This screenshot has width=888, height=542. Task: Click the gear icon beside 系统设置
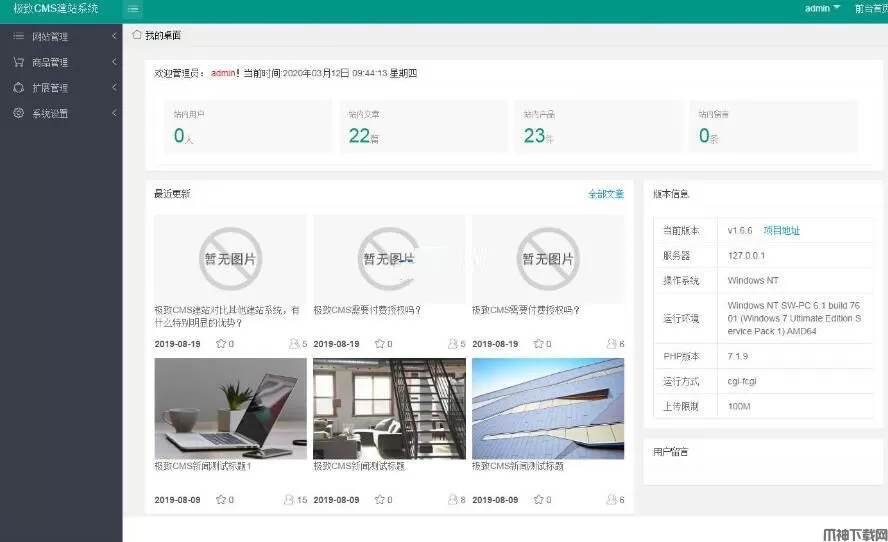coord(18,114)
